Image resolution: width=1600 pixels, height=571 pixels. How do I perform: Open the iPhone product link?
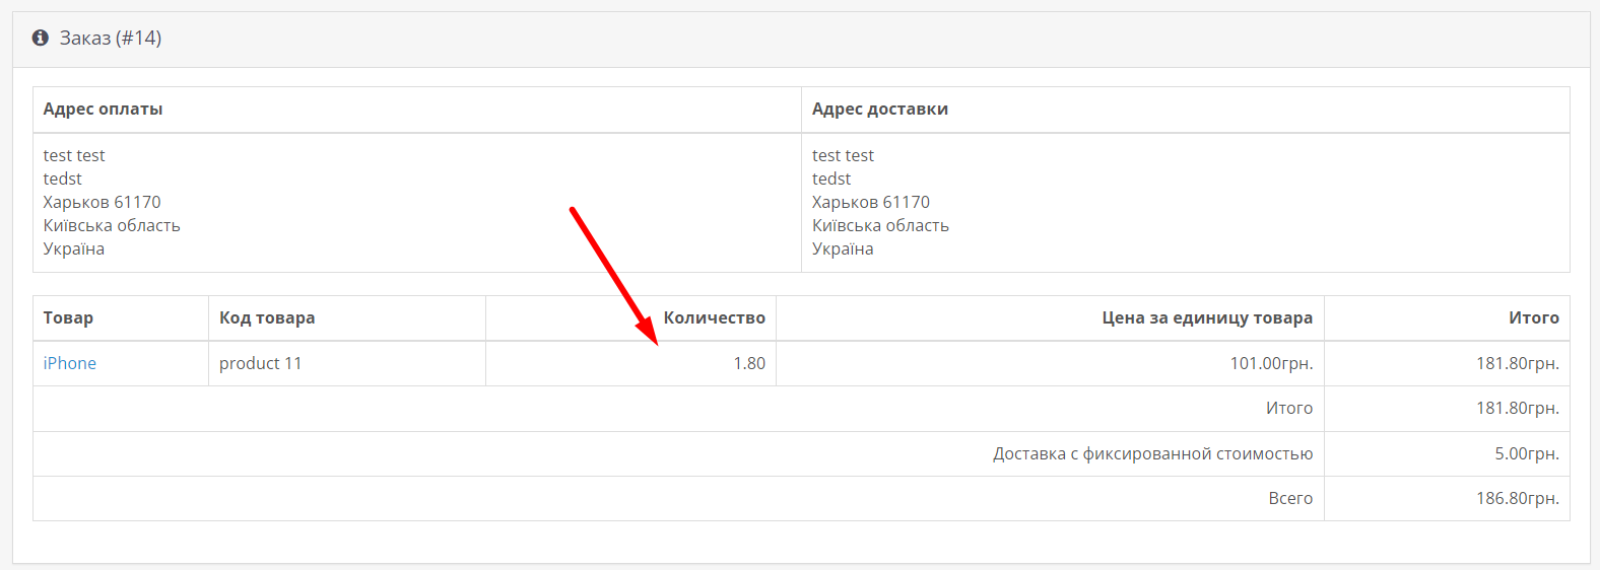70,363
